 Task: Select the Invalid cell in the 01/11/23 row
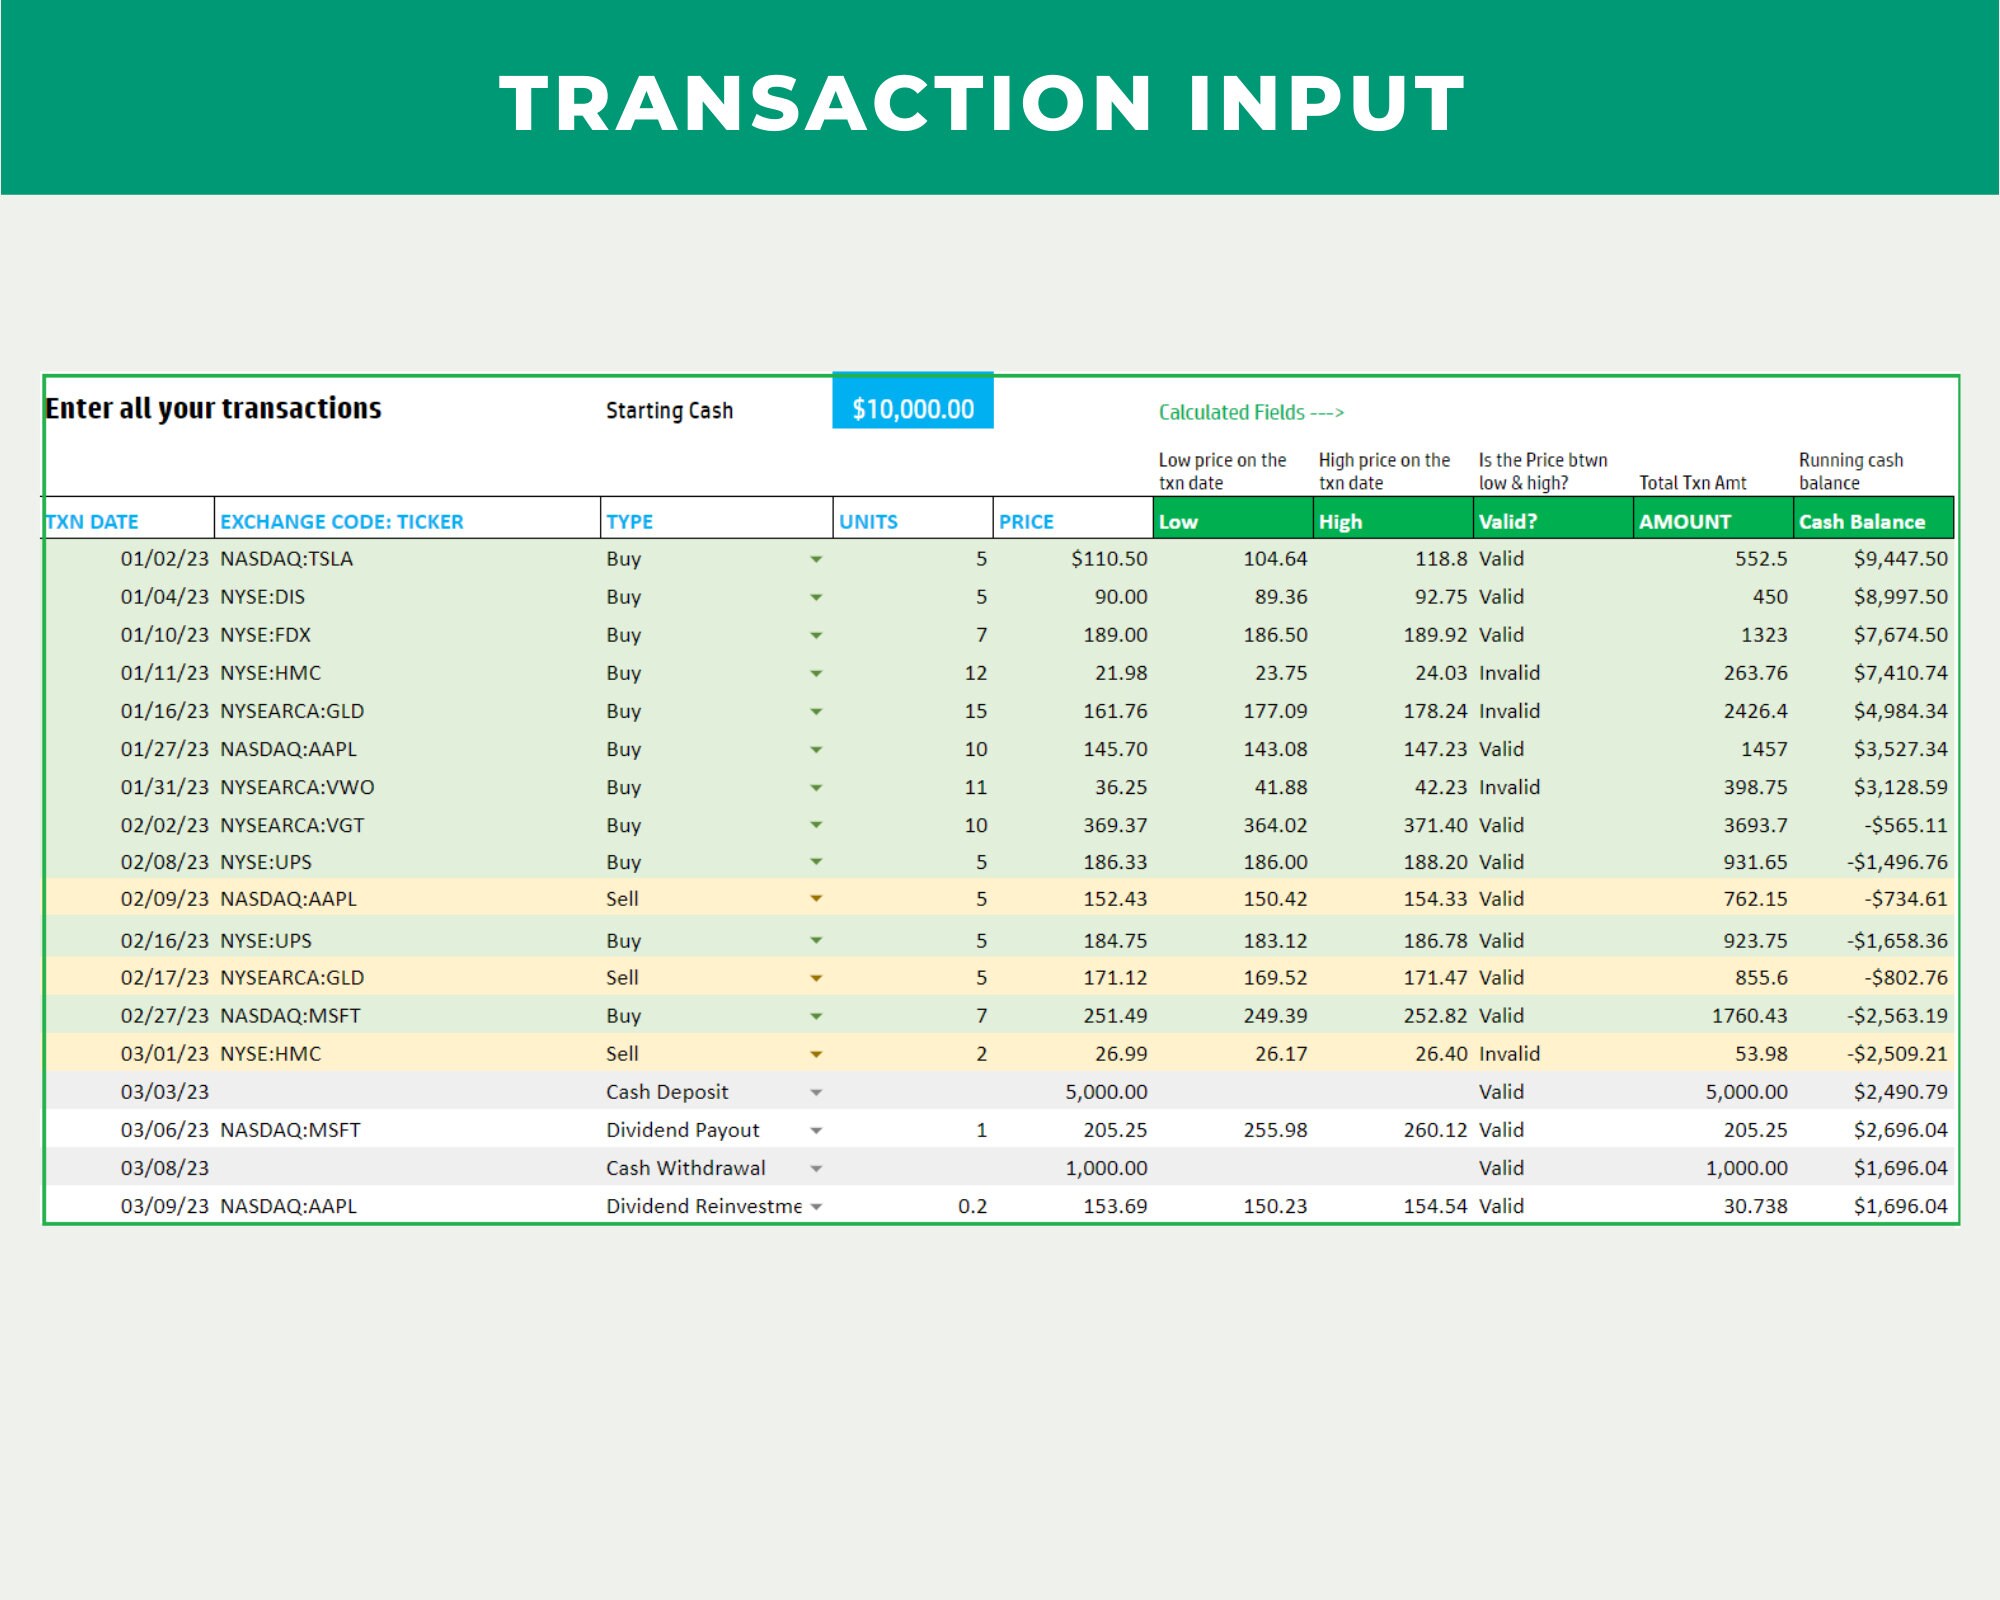tap(1553, 673)
